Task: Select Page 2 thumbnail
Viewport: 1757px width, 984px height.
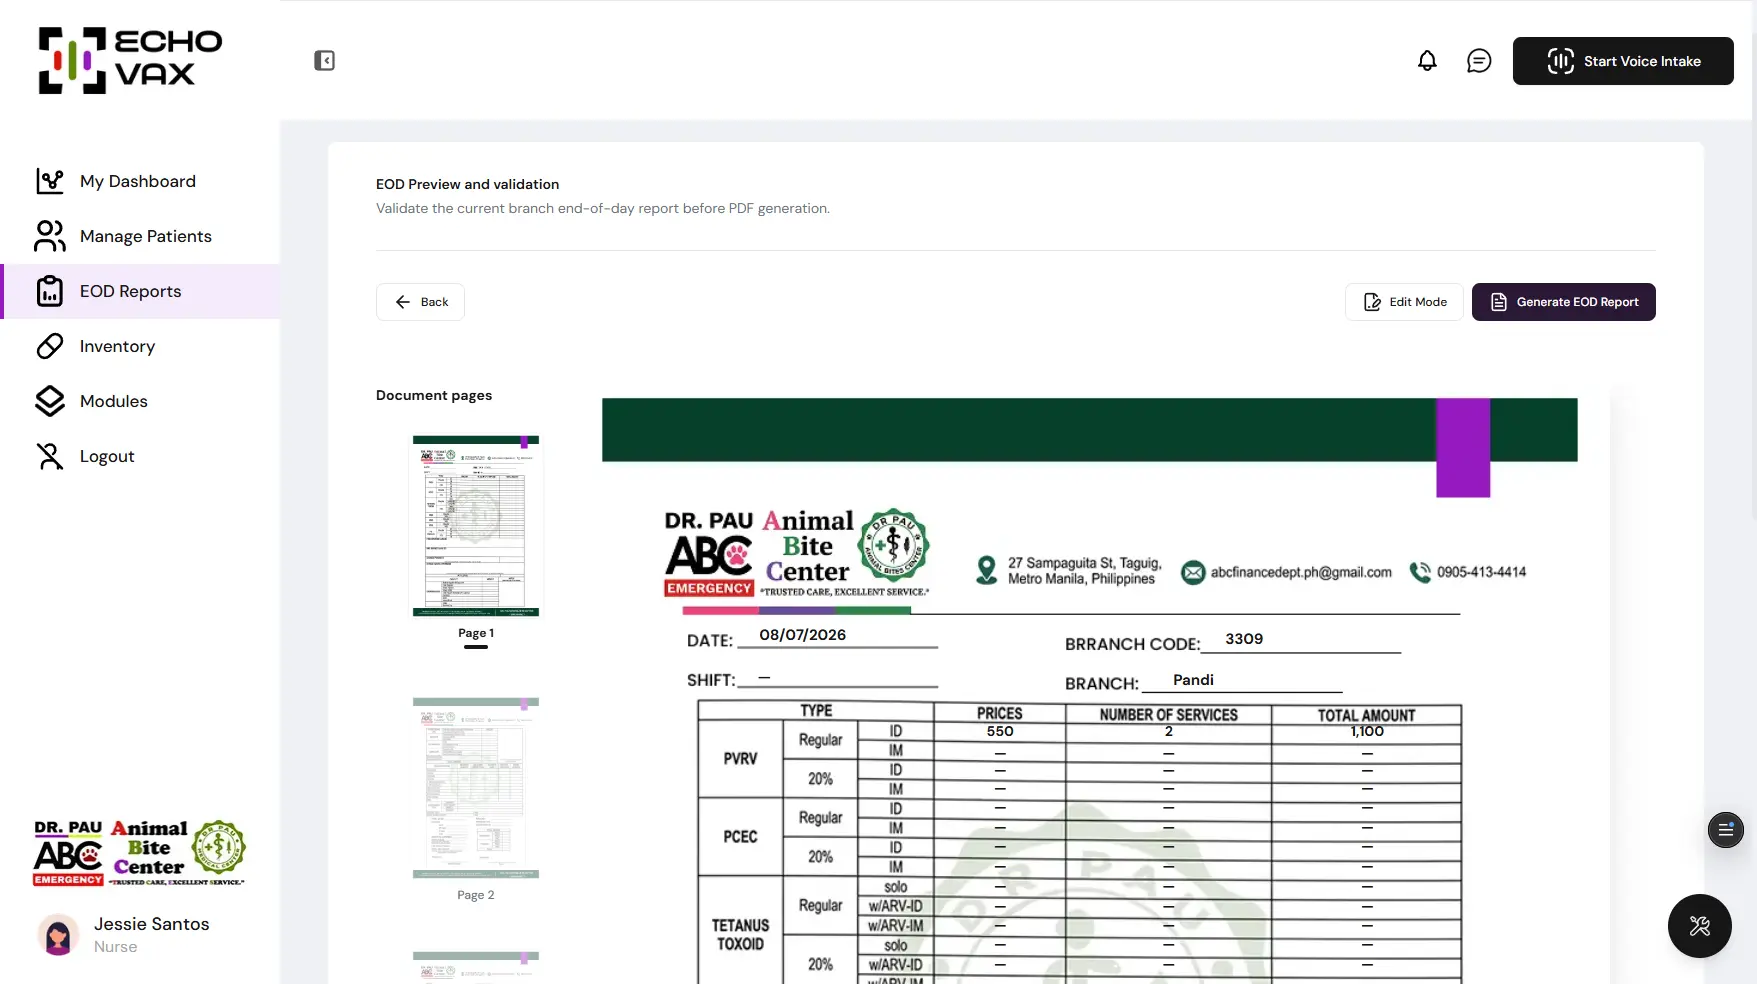Action: pyautogui.click(x=476, y=788)
